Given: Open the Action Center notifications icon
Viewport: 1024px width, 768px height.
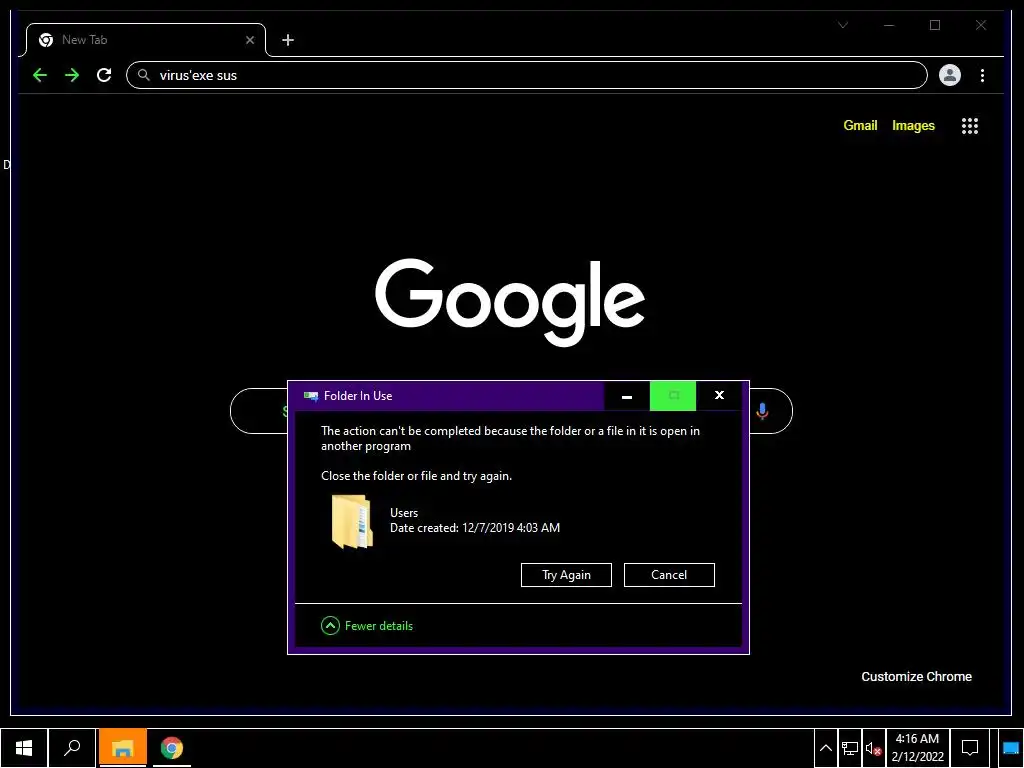Looking at the screenshot, I should 970,748.
